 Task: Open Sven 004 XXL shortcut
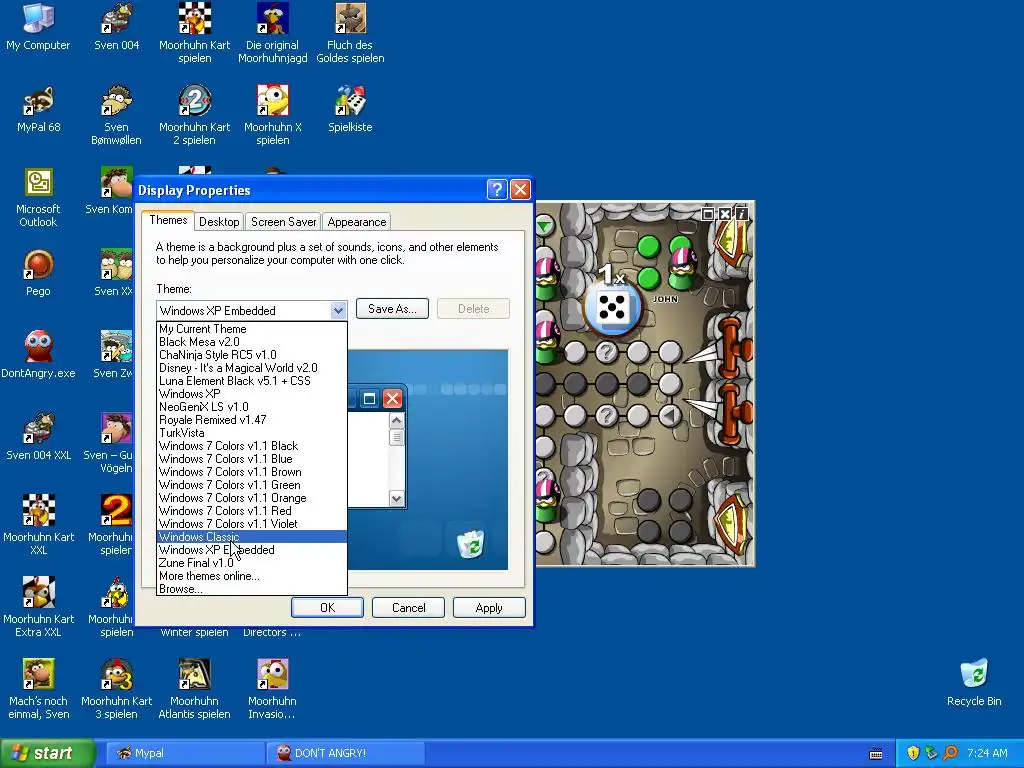pos(38,437)
